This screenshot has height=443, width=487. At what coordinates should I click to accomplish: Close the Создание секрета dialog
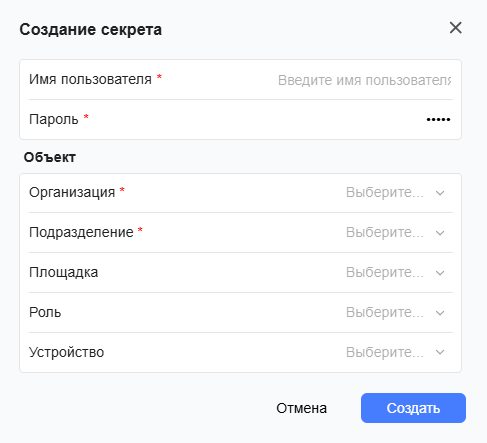click(455, 28)
